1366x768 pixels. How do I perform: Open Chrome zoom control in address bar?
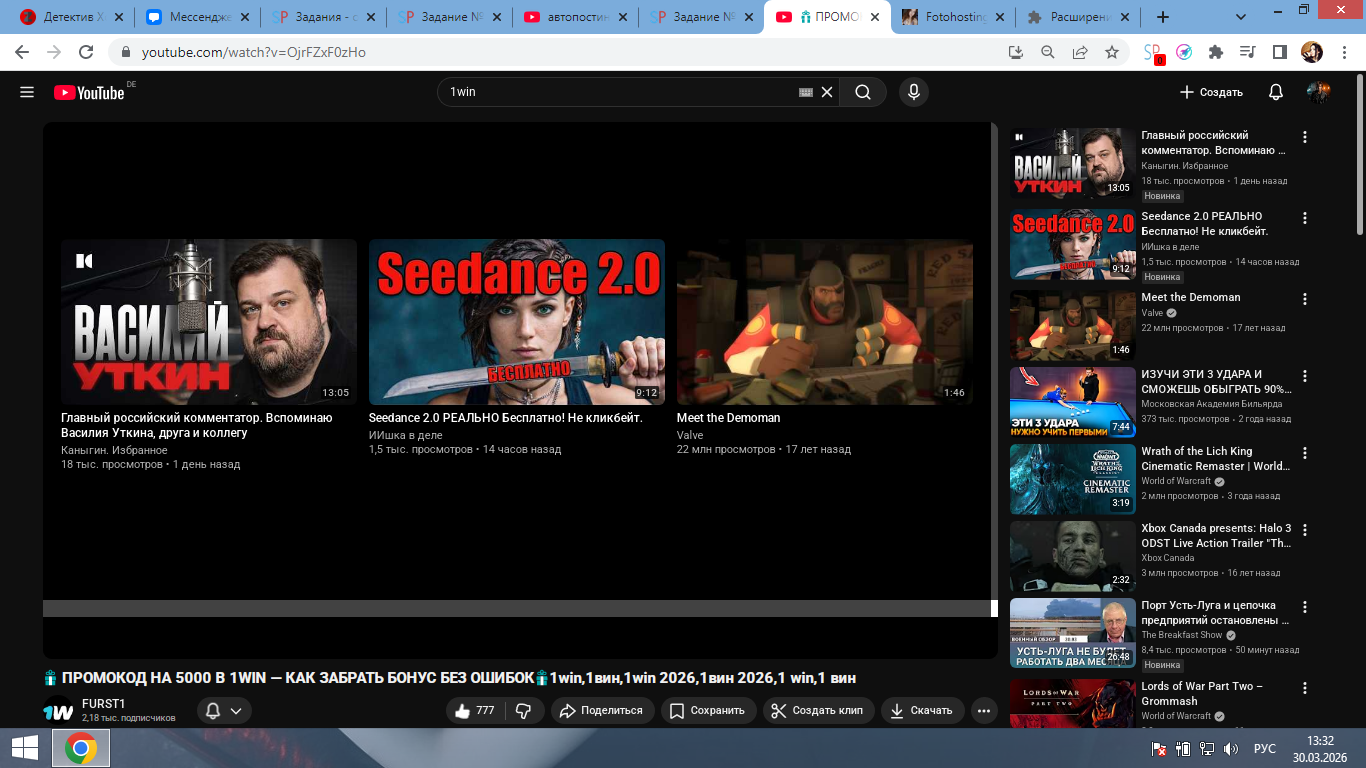point(1048,52)
